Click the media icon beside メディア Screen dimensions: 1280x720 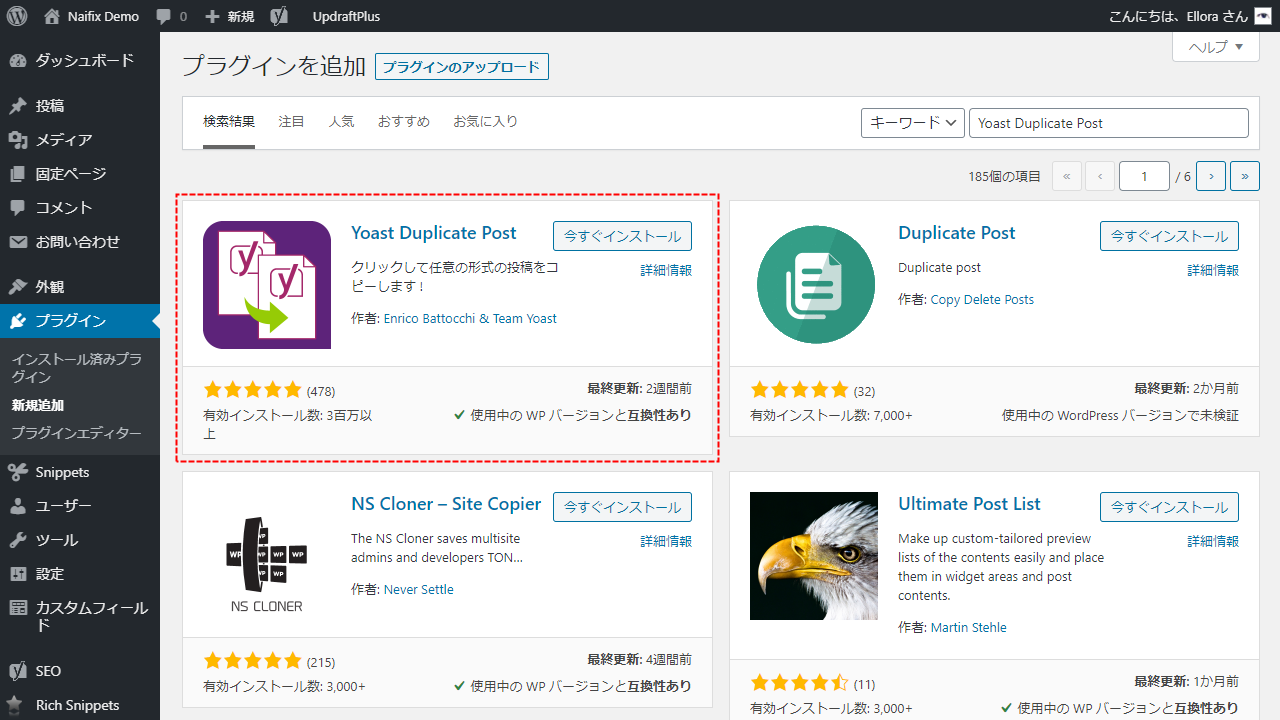[x=18, y=140]
